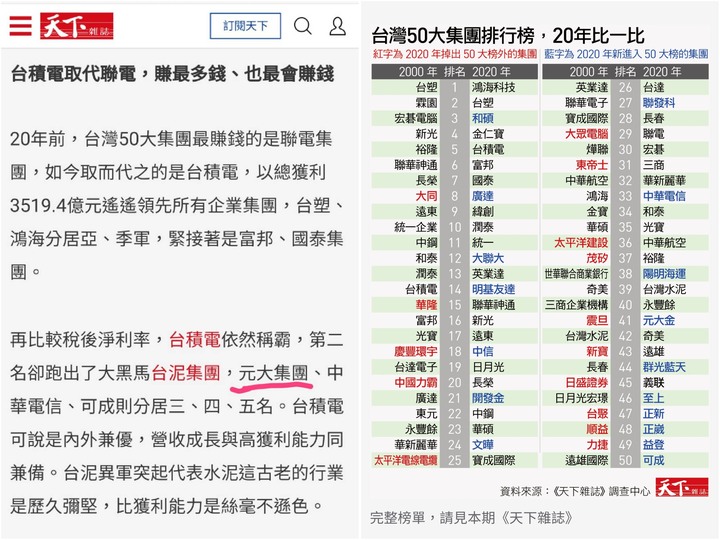Viewport: 720px width, 540px height.
Task: Open the red 台積電 link in article
Action: (195, 340)
